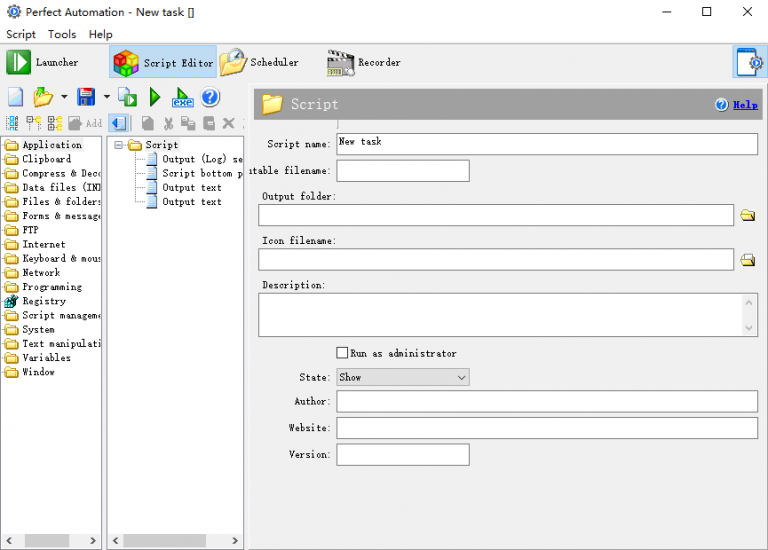Switch to the Launcher tab
Viewport: 768px width, 550px height.
coord(43,62)
